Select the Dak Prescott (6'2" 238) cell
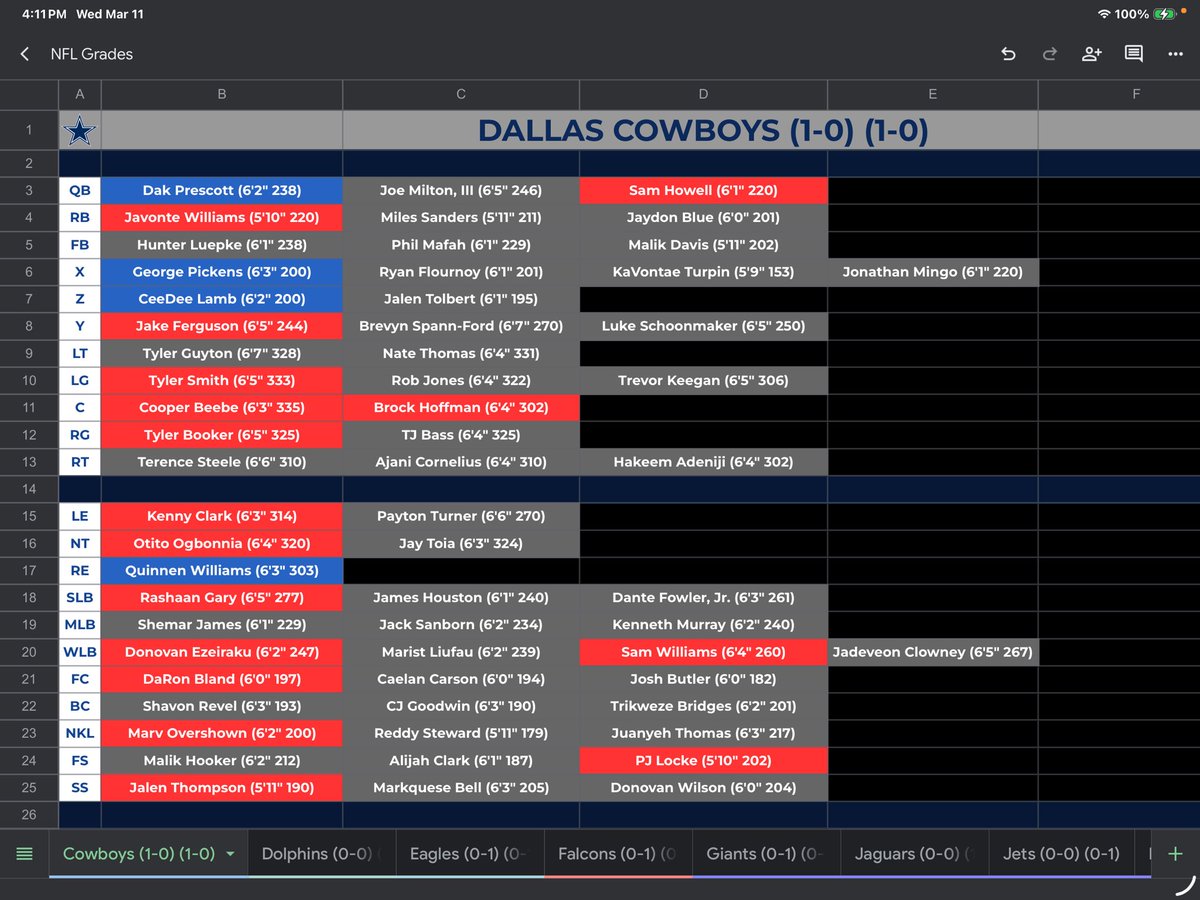Viewport: 1200px width, 900px height. pyautogui.click(x=222, y=190)
